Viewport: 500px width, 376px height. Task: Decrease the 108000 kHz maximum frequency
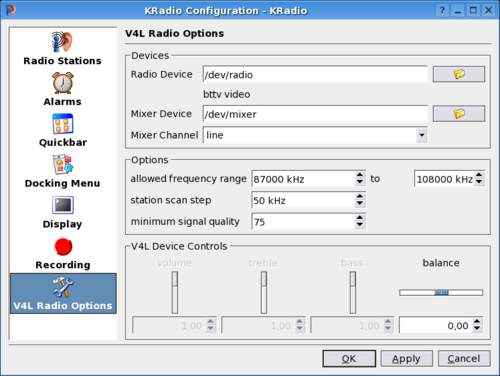[x=479, y=182]
